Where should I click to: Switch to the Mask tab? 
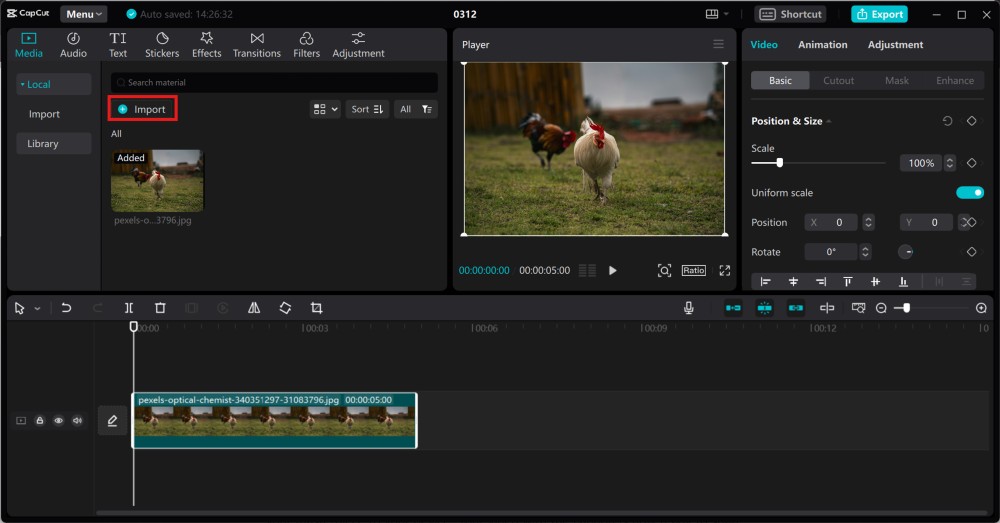pos(897,80)
